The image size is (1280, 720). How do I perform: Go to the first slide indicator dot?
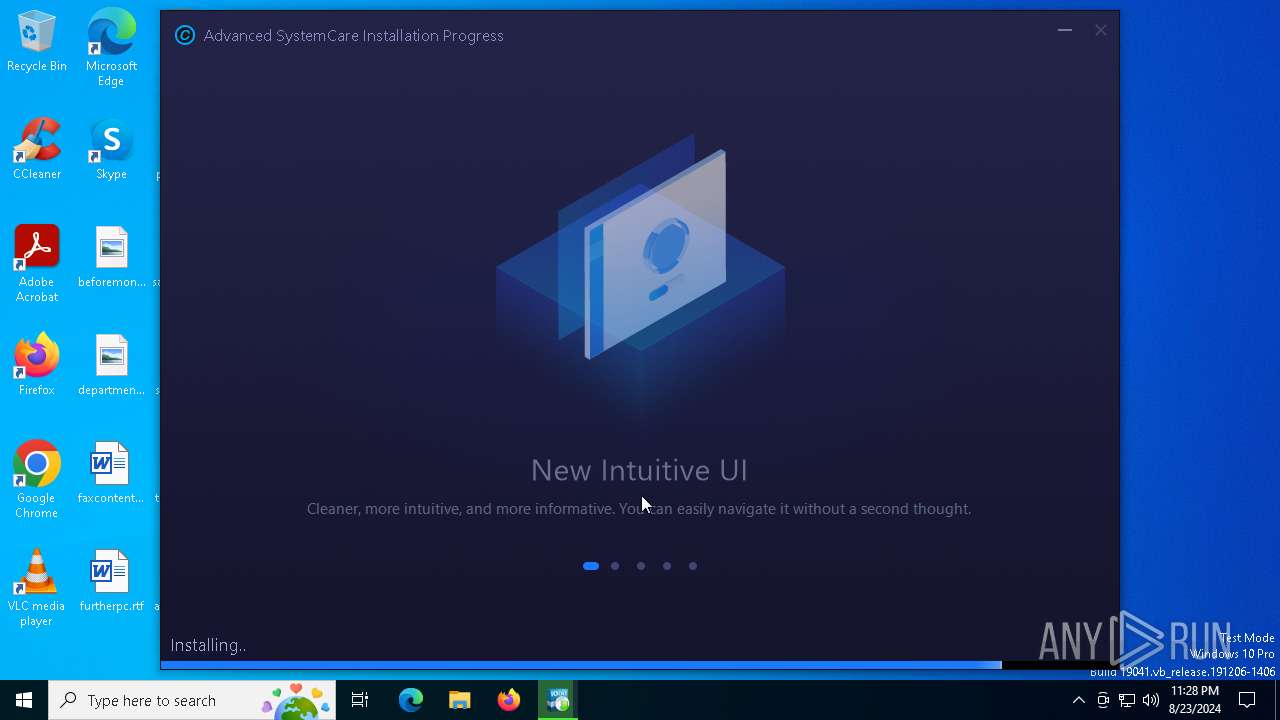coord(591,566)
